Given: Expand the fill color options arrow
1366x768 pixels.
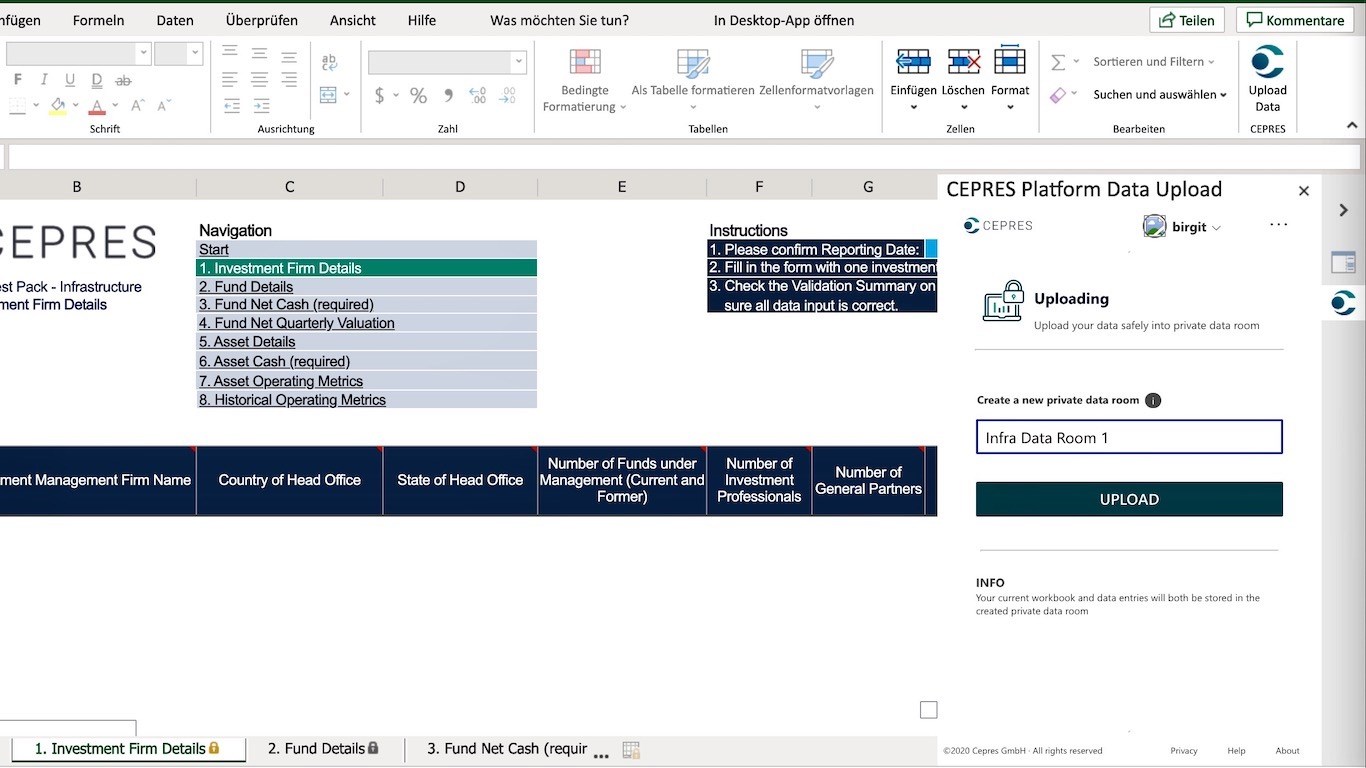Looking at the screenshot, I should [74, 105].
